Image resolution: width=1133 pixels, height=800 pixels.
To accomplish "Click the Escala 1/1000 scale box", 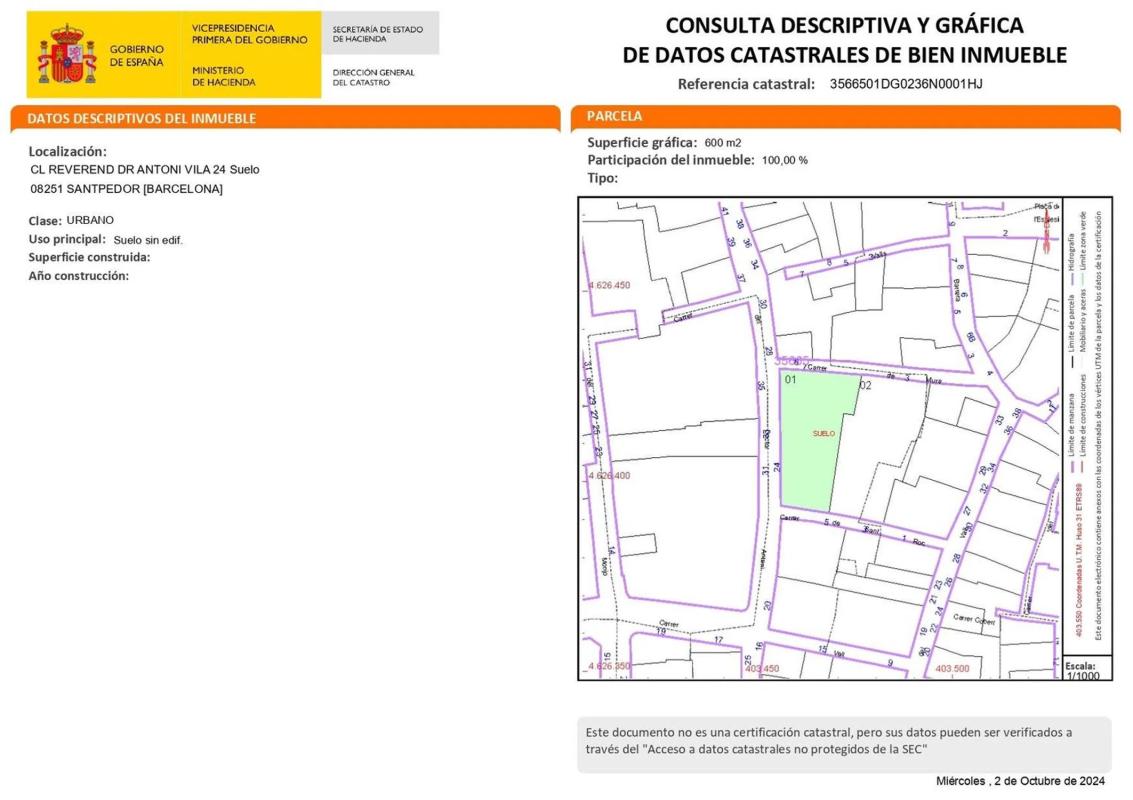I will (x=1086, y=669).
